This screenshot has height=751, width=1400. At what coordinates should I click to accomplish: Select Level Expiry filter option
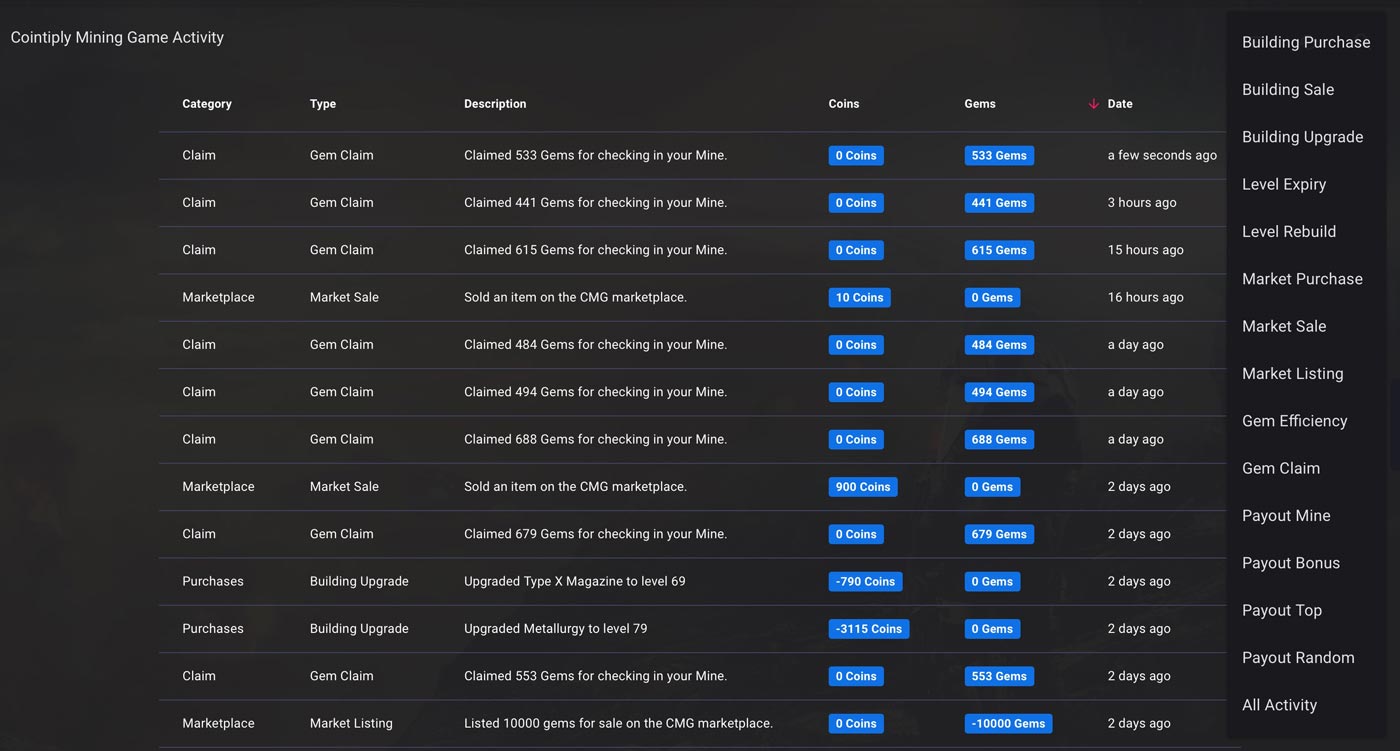point(1284,184)
